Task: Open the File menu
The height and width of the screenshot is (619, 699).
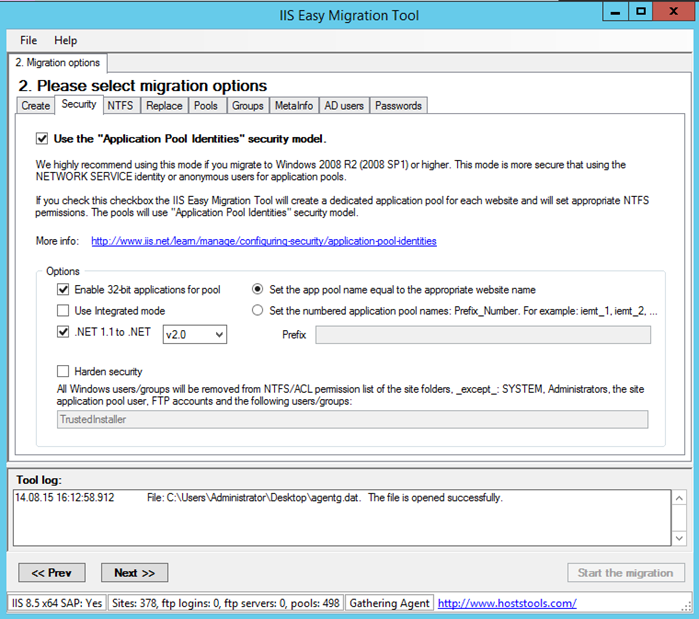Action: (29, 41)
